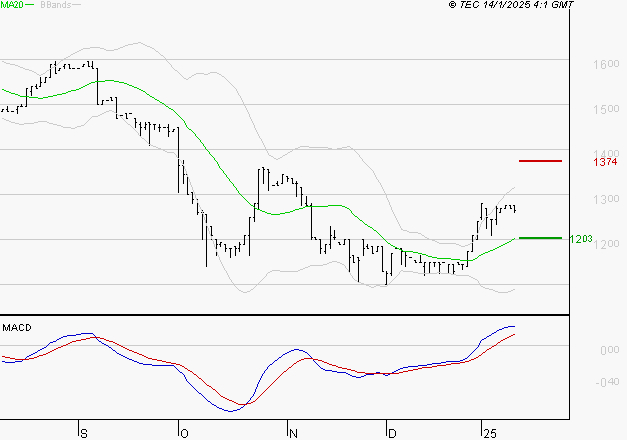The image size is (627, 440).
Task: Click the D month marker on time axis
Action: [x=392, y=433]
